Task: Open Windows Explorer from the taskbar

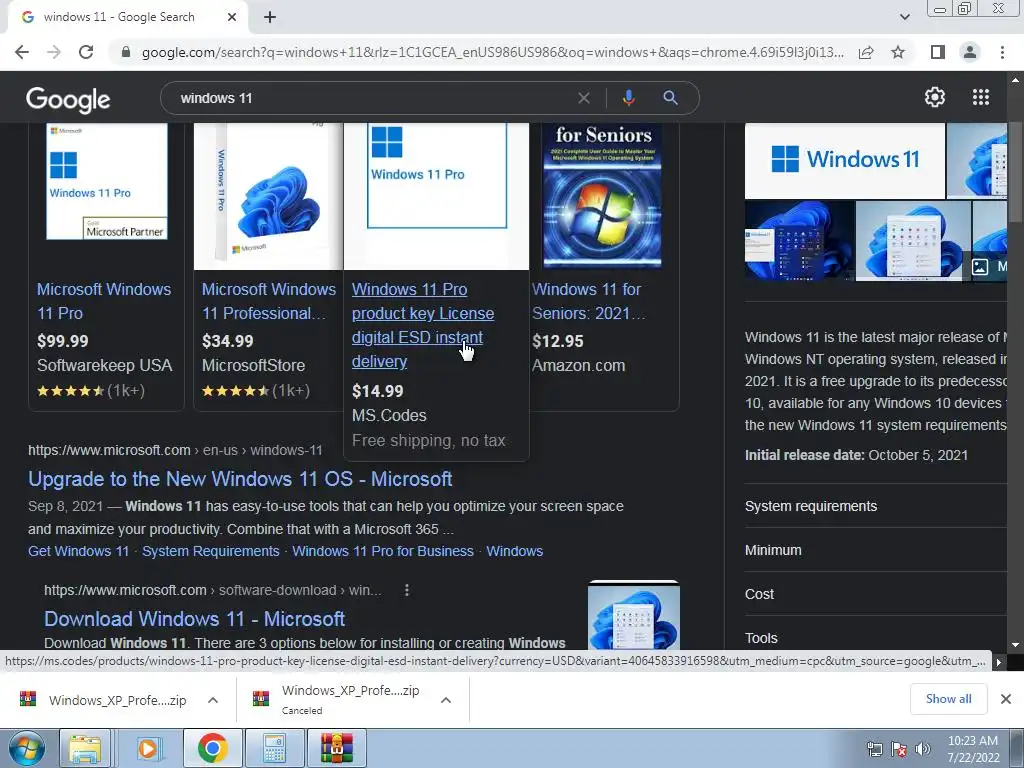Action: pyautogui.click(x=86, y=748)
